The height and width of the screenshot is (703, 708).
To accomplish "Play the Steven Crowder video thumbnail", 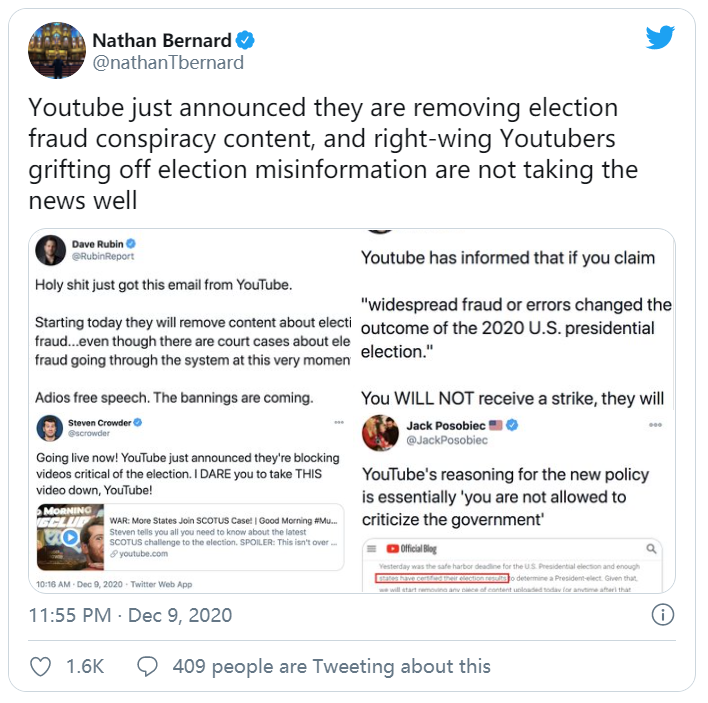I will [70, 537].
